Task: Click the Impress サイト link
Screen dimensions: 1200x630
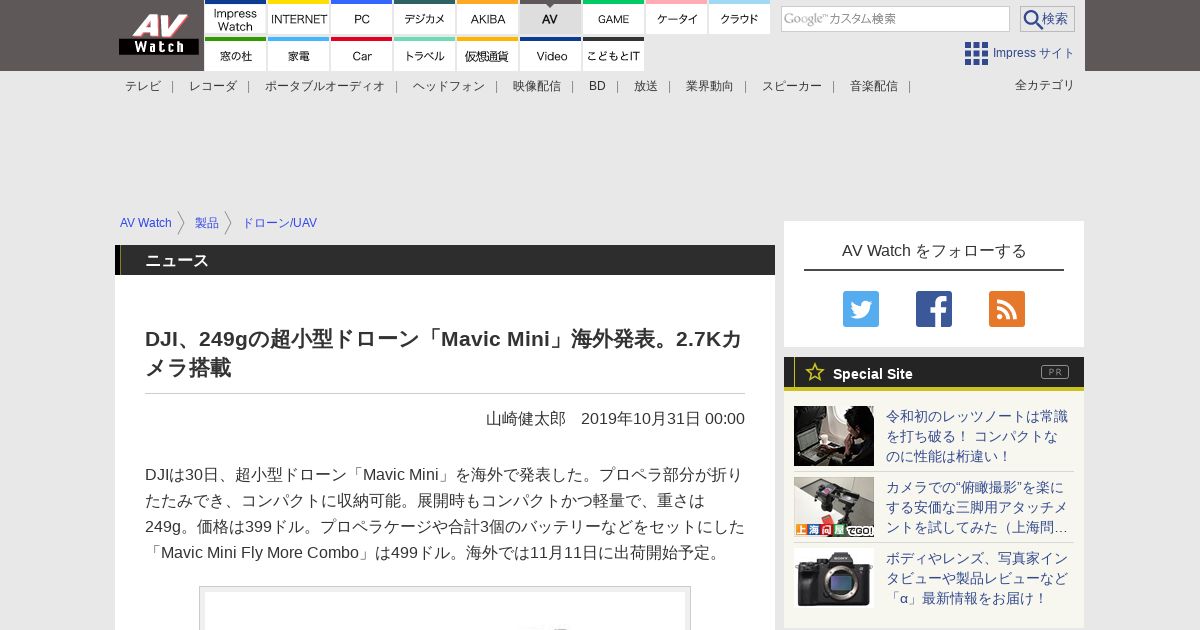Action: 1034,53
